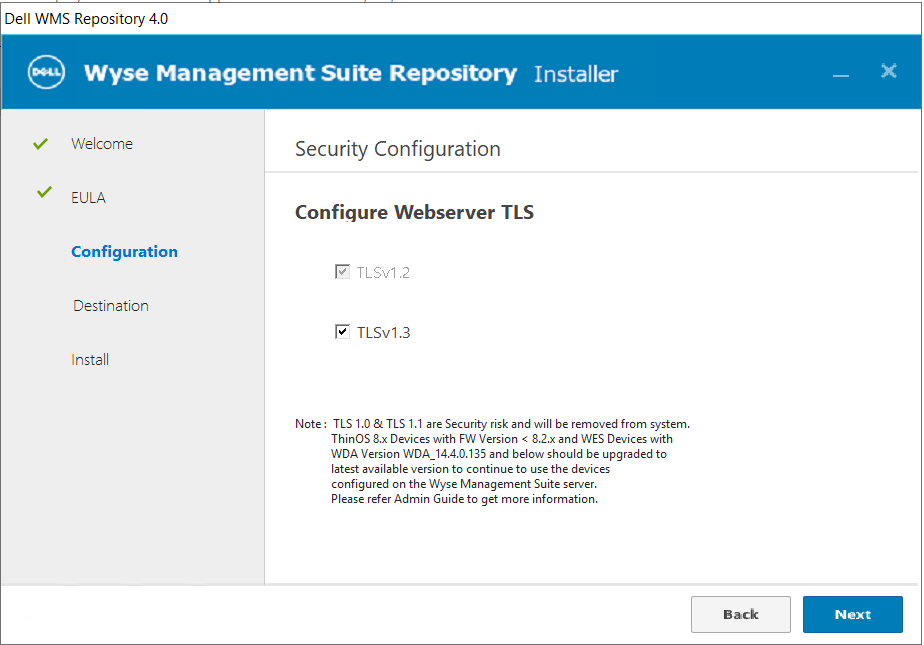
Task: Minimize the installer window
Action: click(841, 74)
